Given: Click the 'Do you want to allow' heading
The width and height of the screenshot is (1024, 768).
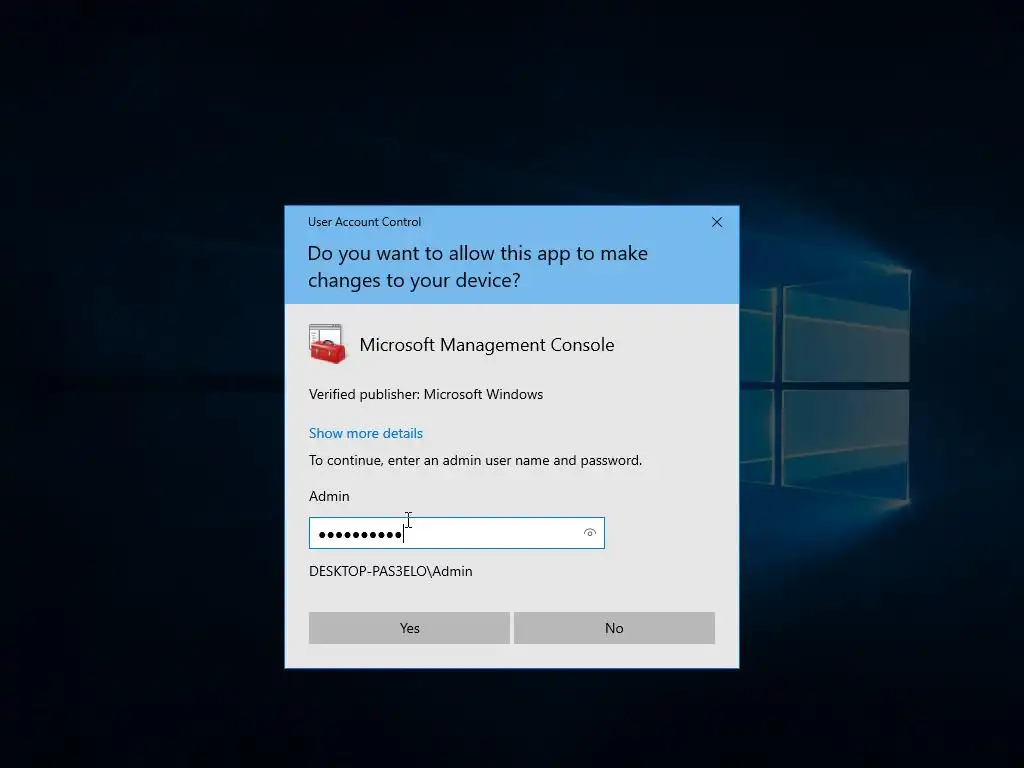Looking at the screenshot, I should [x=477, y=266].
